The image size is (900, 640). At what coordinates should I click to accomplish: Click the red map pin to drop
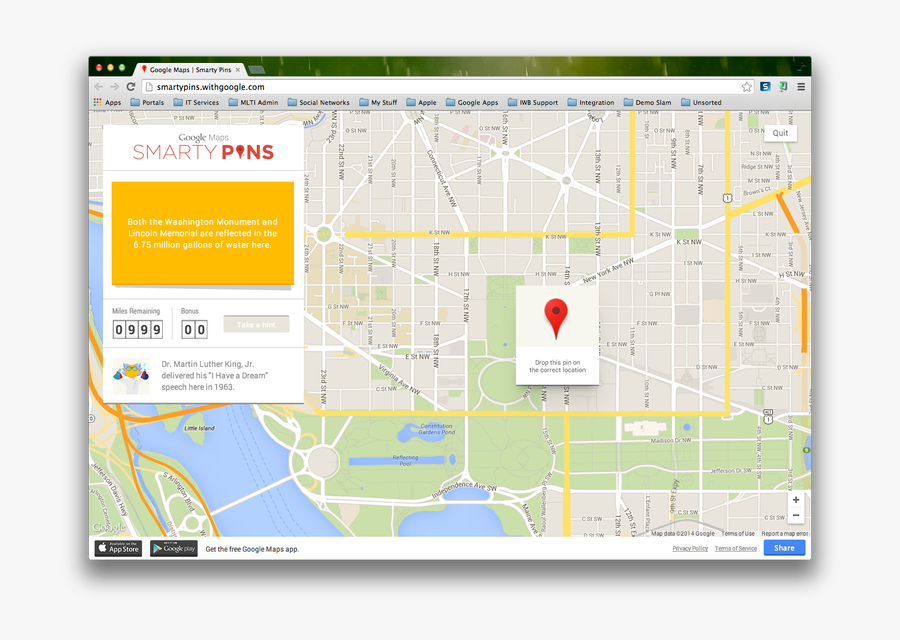pos(556,318)
